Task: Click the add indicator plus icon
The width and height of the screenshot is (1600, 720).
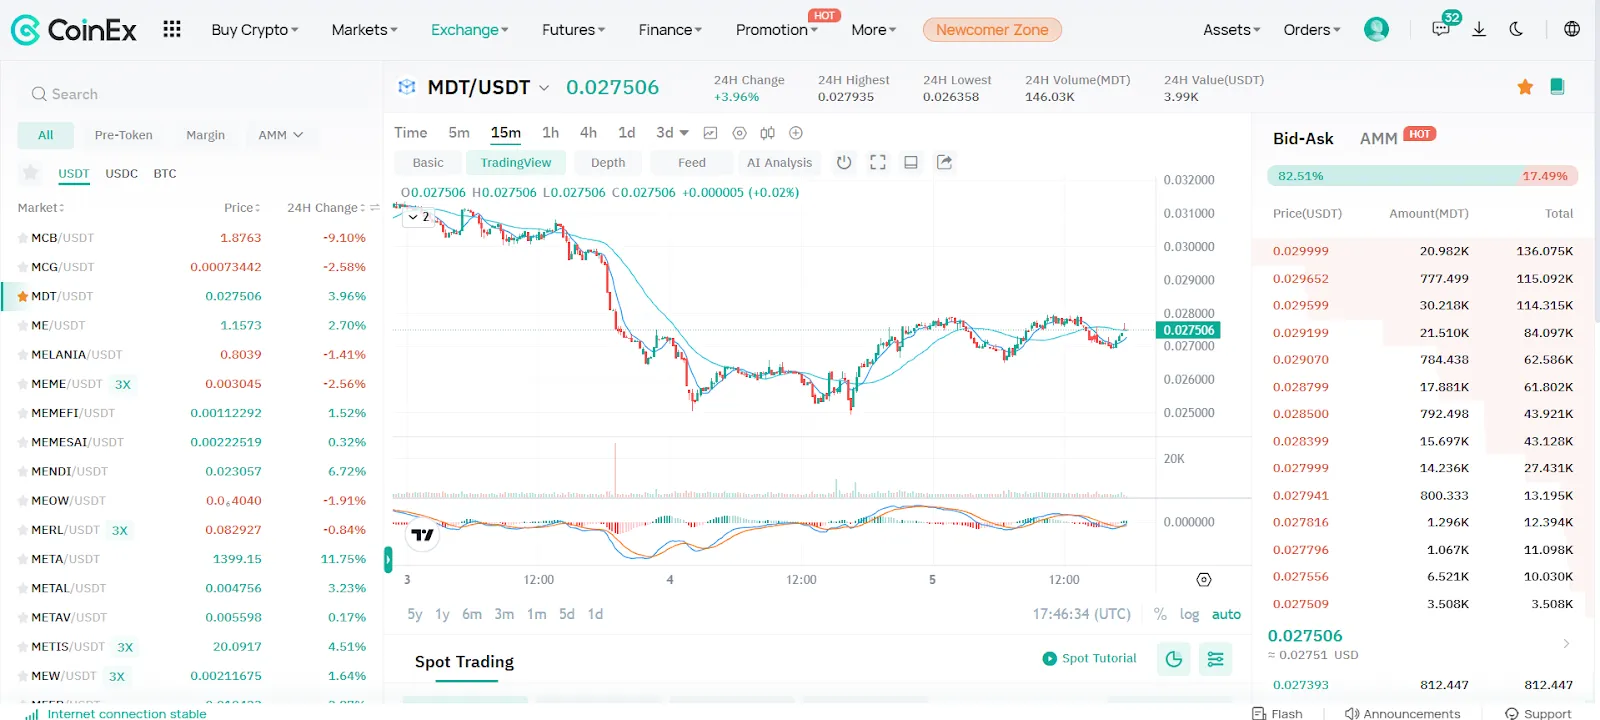Action: click(x=796, y=133)
